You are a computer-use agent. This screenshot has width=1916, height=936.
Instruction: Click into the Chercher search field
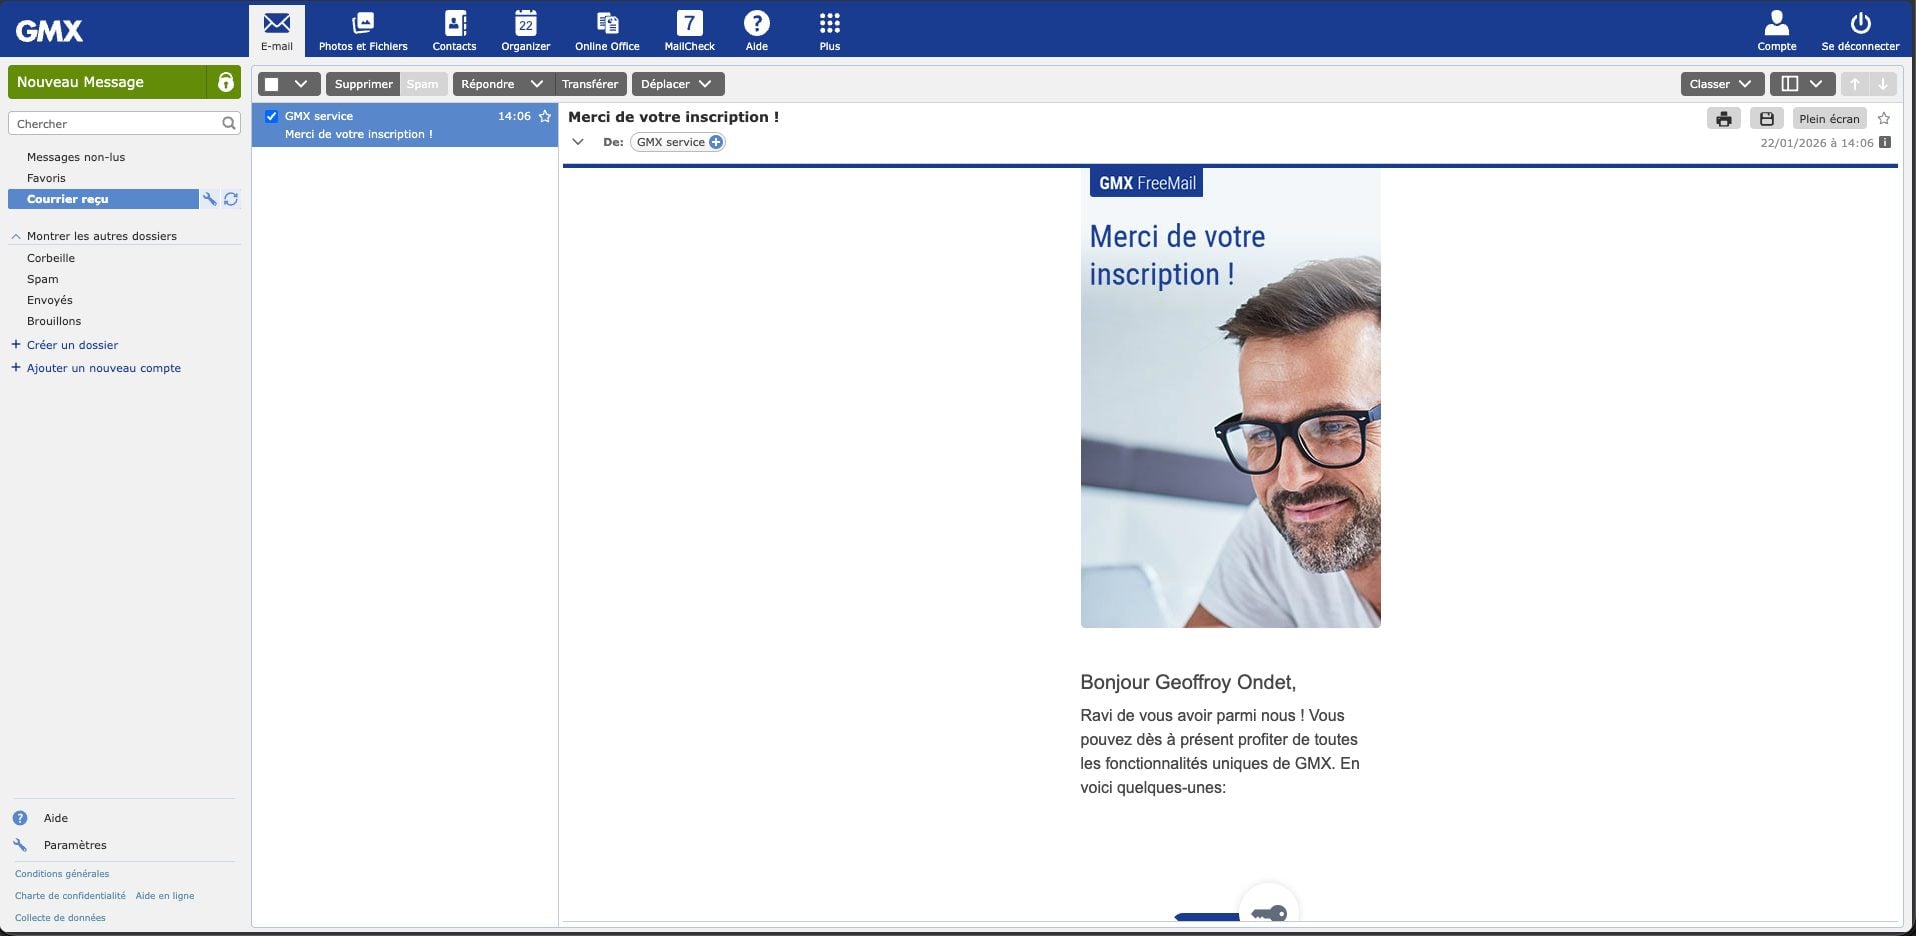point(115,124)
